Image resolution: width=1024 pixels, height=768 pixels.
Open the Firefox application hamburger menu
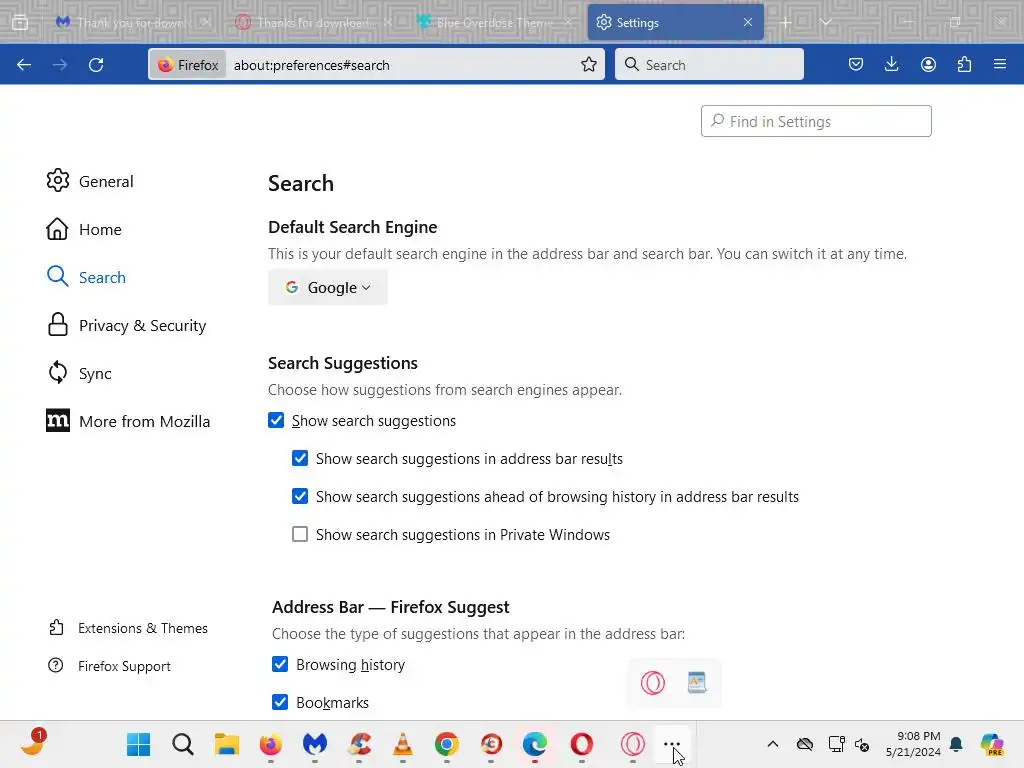point(1000,65)
